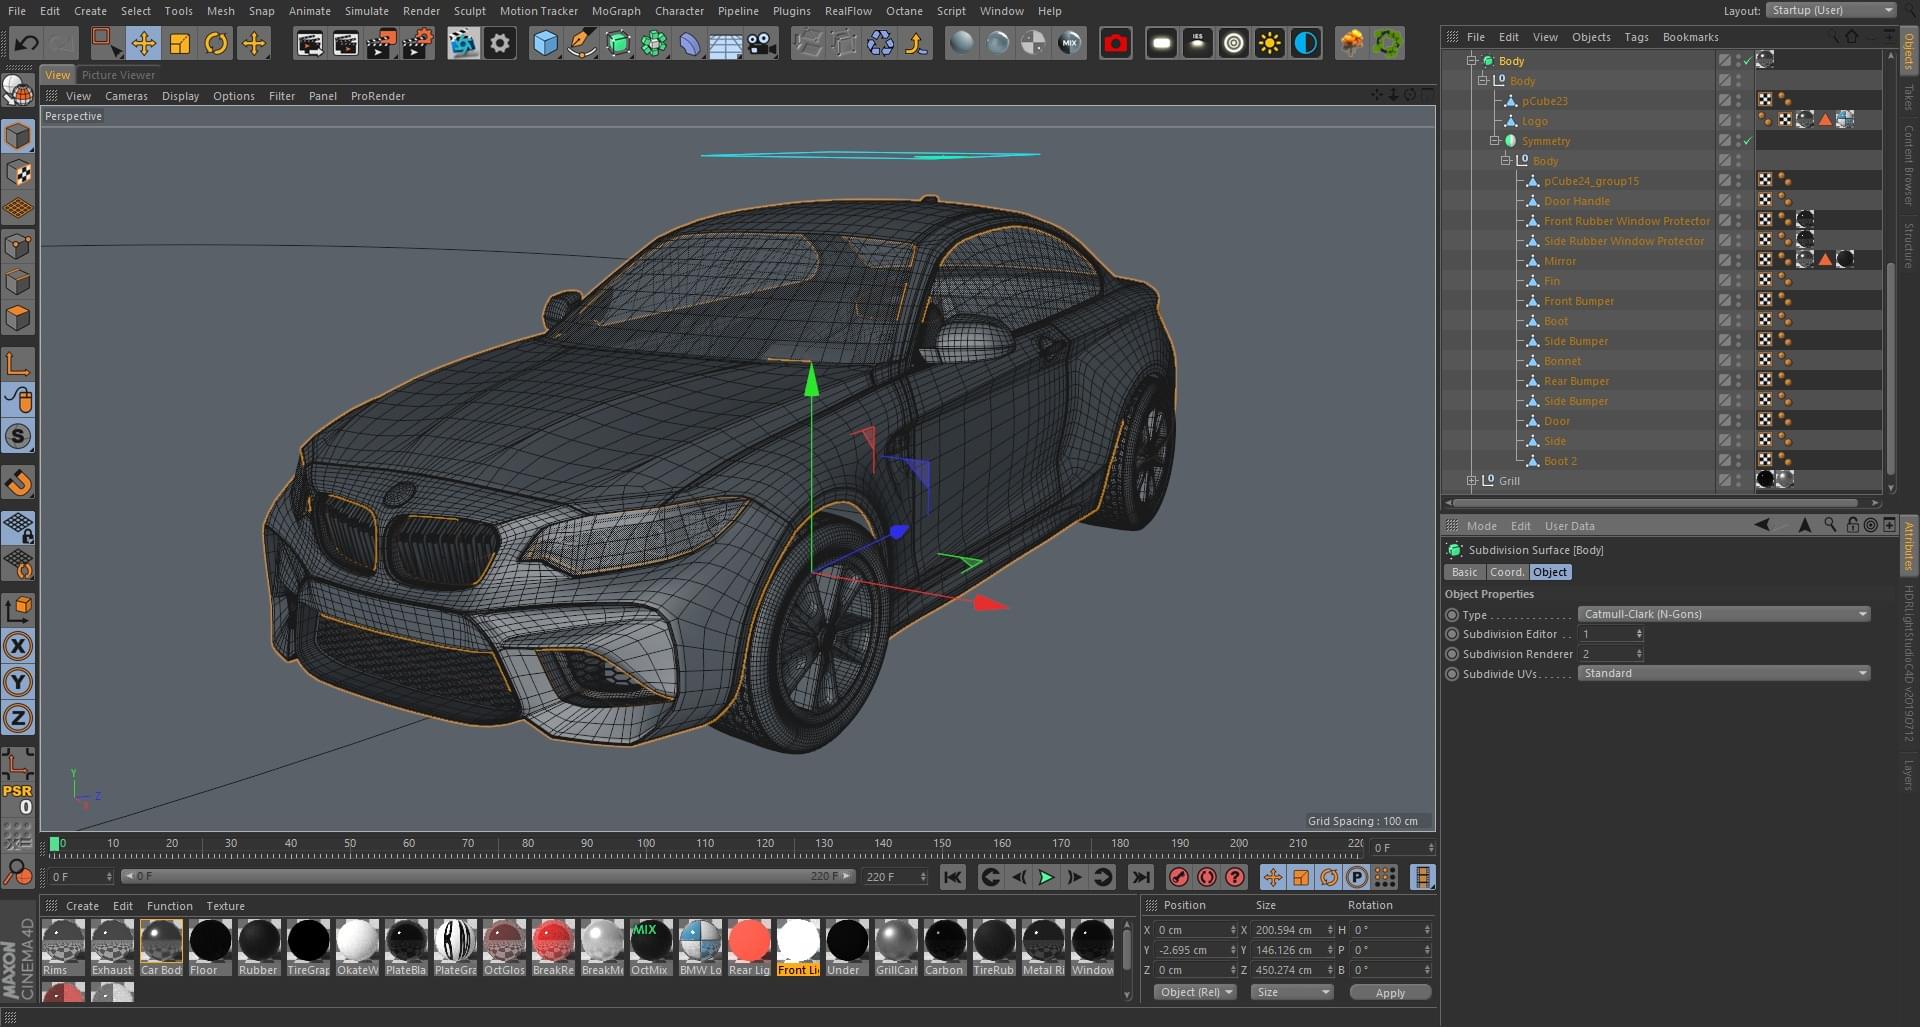
Task: Toggle top Body object green checkmark
Action: coord(1748,61)
